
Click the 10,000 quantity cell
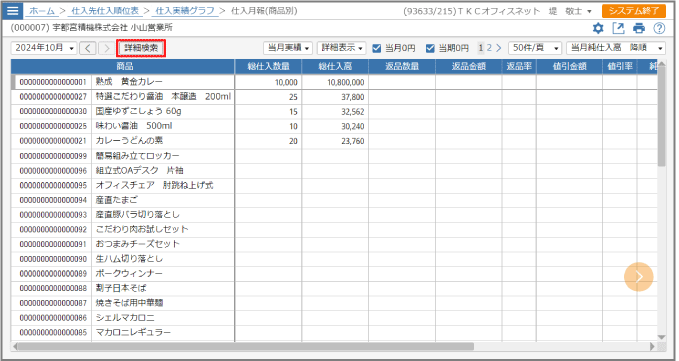point(268,82)
